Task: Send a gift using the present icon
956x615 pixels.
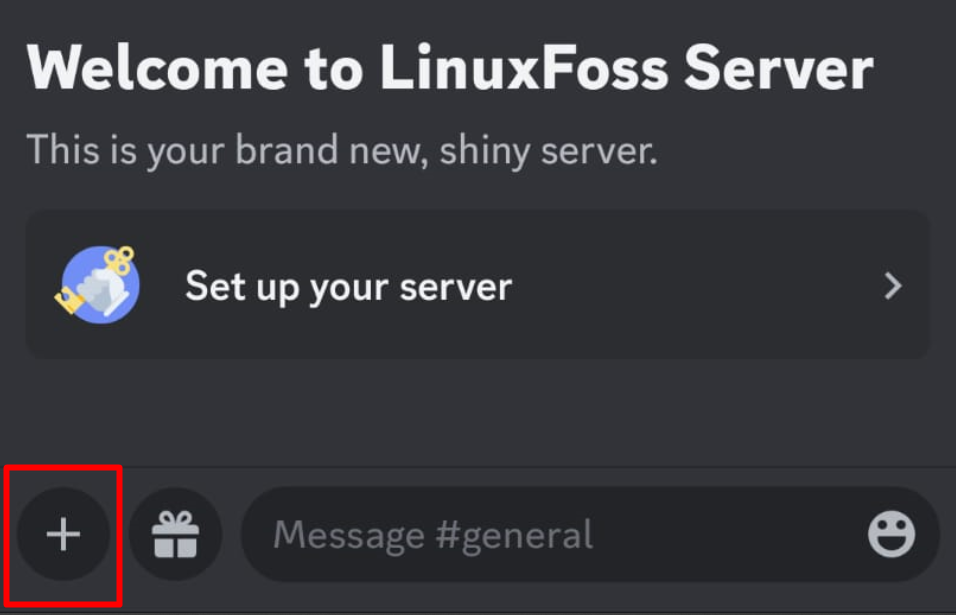Action: 175,534
